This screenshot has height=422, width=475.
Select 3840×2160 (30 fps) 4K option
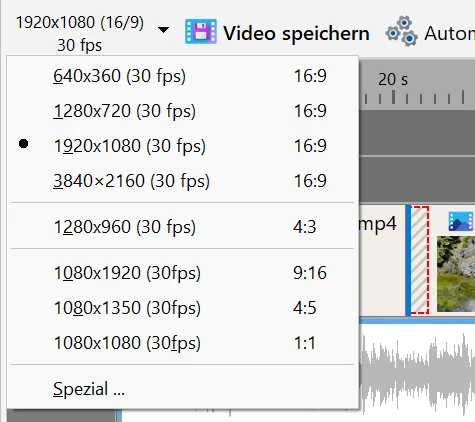click(182, 181)
